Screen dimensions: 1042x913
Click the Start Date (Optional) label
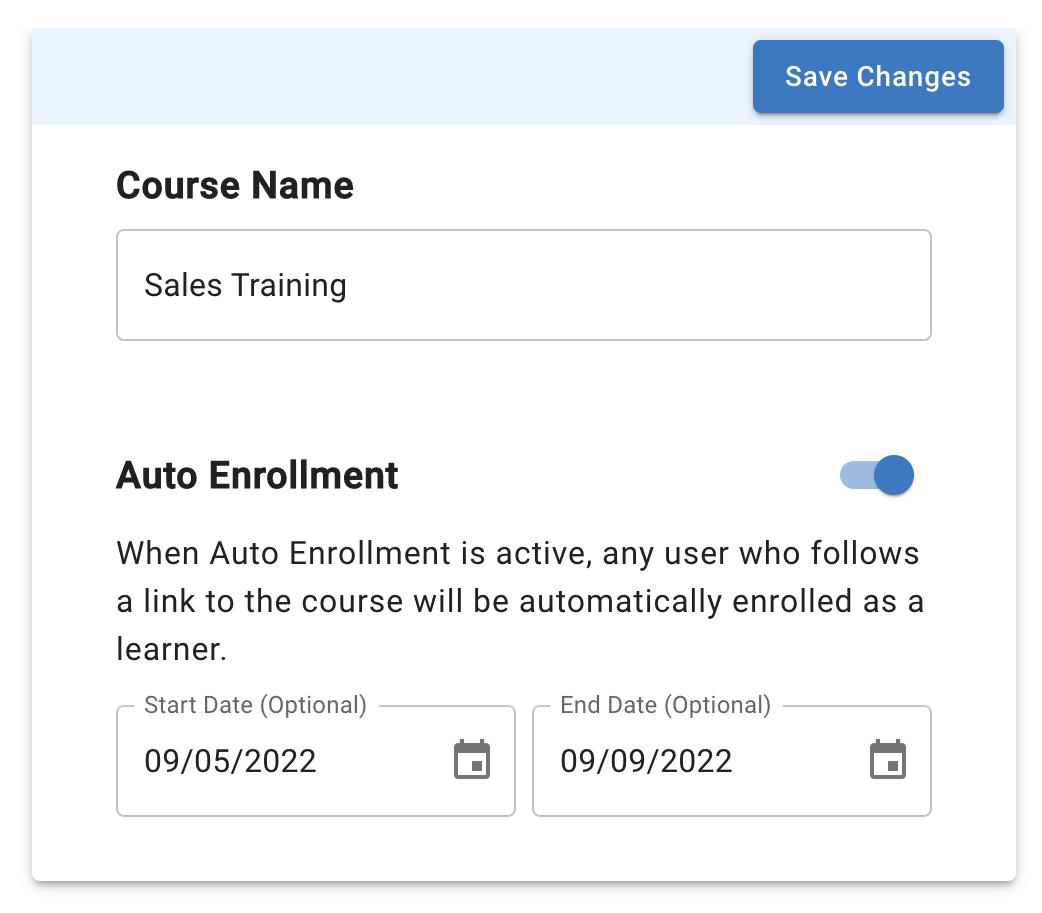click(x=255, y=705)
